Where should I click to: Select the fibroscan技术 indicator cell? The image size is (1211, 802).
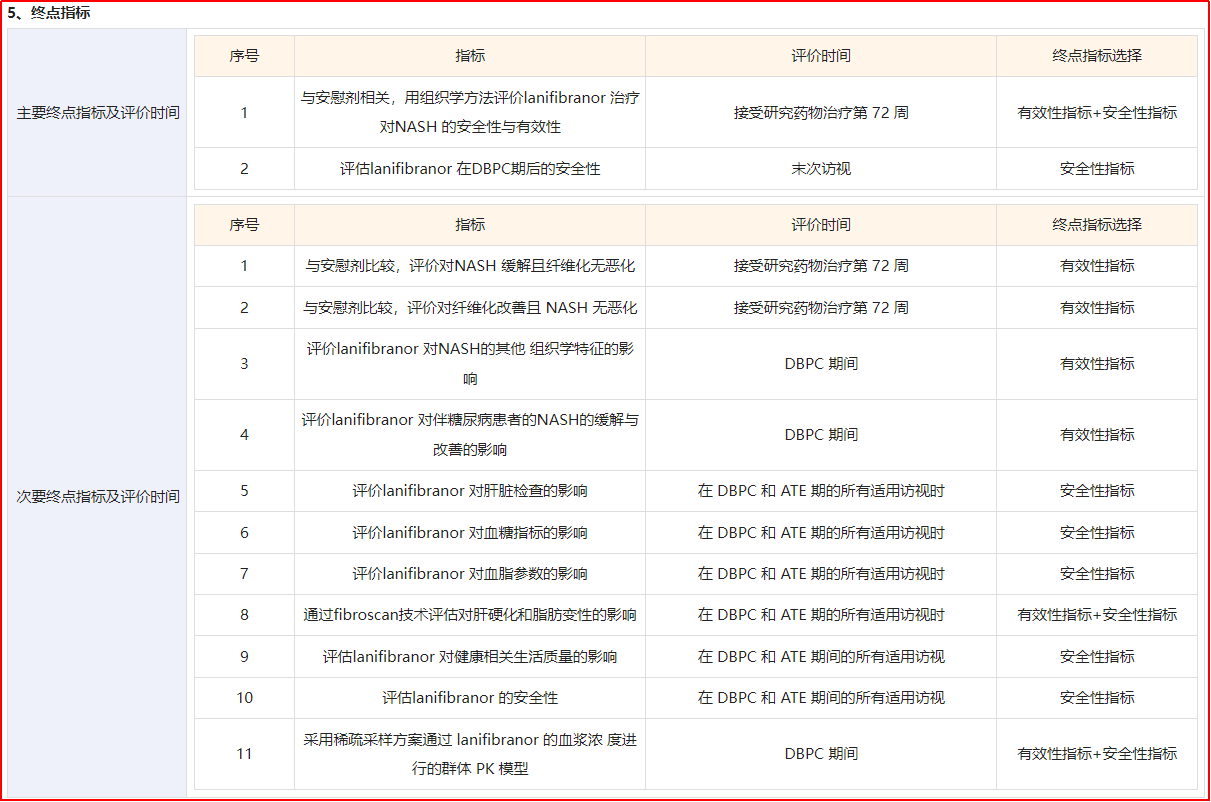(470, 615)
